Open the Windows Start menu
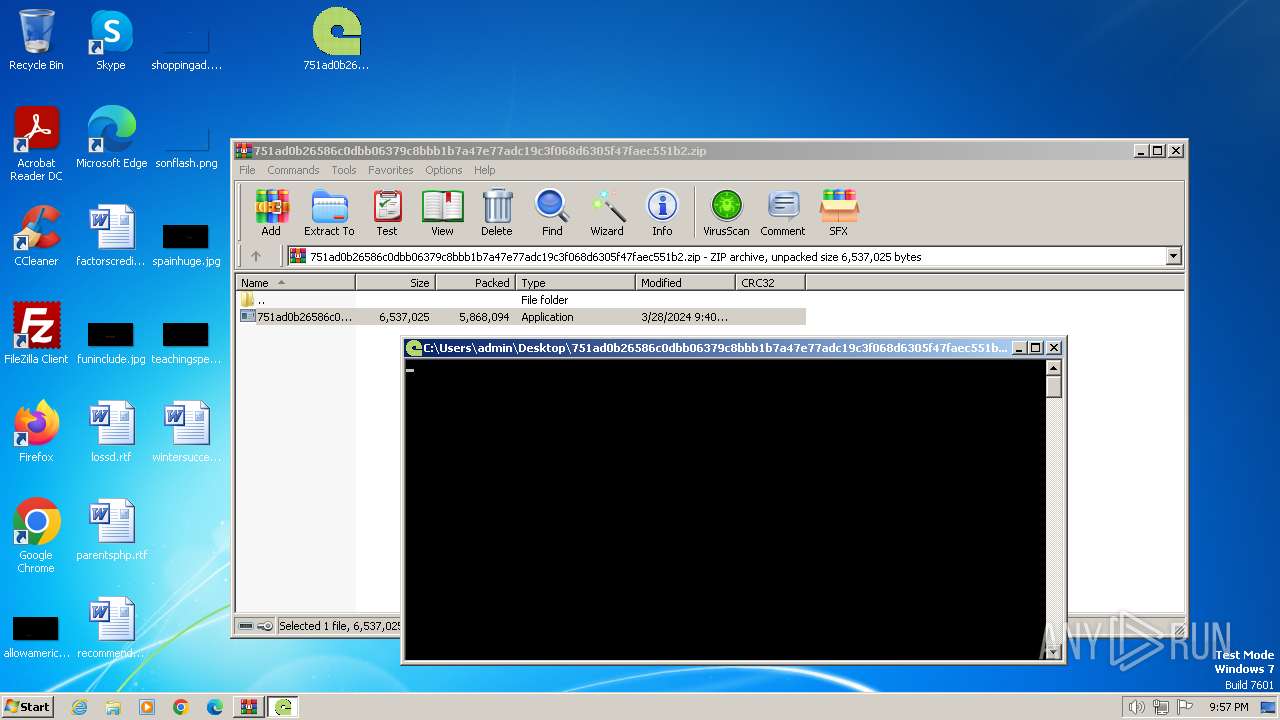Screen dimensions: 1280x720 click(x=28, y=706)
